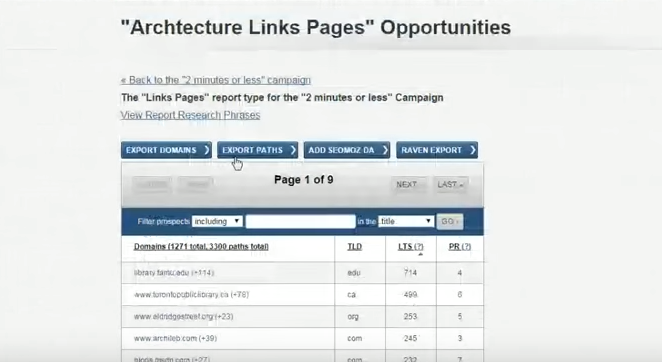Open the 'including' filter dropdown
662x362 pixels.
[217, 221]
